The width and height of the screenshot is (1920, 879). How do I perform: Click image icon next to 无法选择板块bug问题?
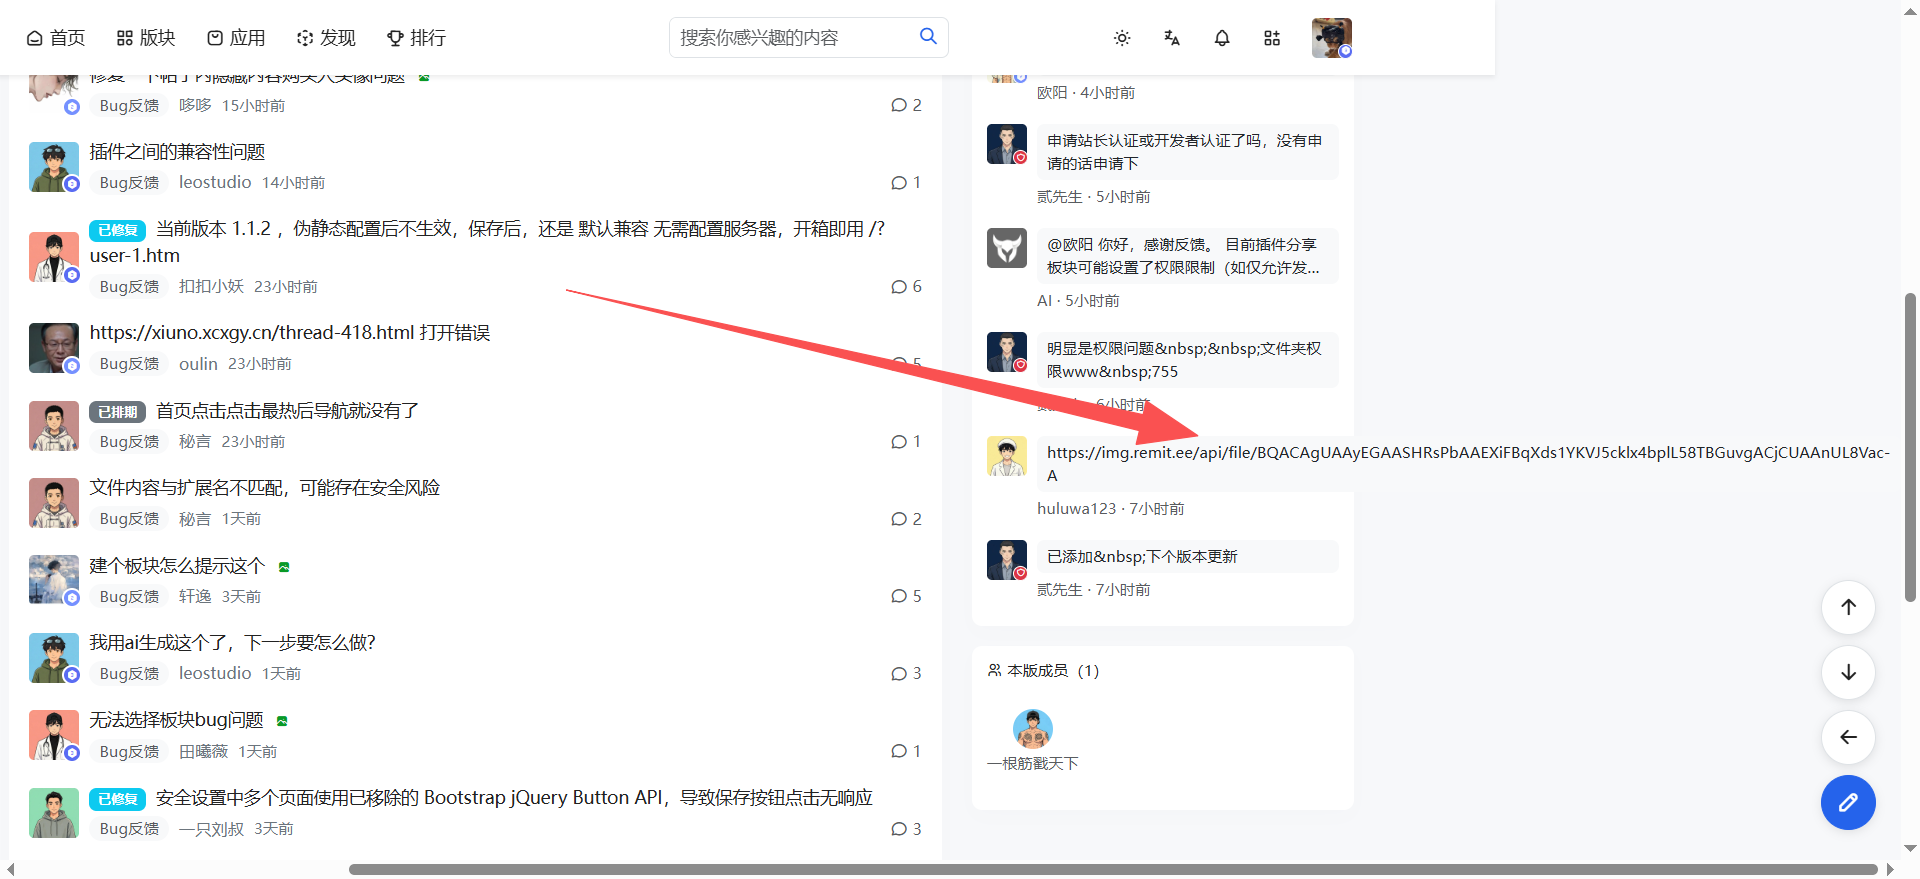pos(282,721)
